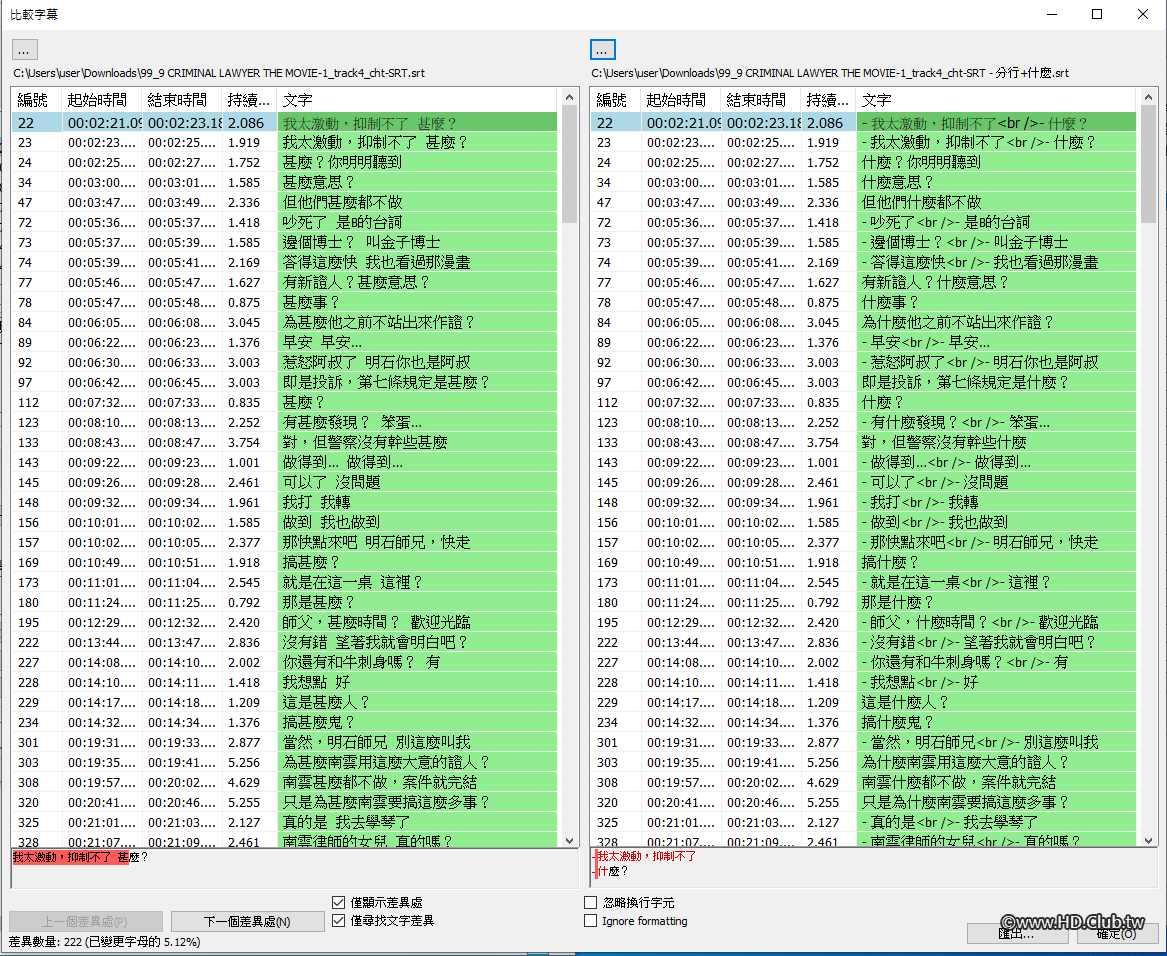Enable the 僅顯示差異處 checkbox

pos(339,901)
